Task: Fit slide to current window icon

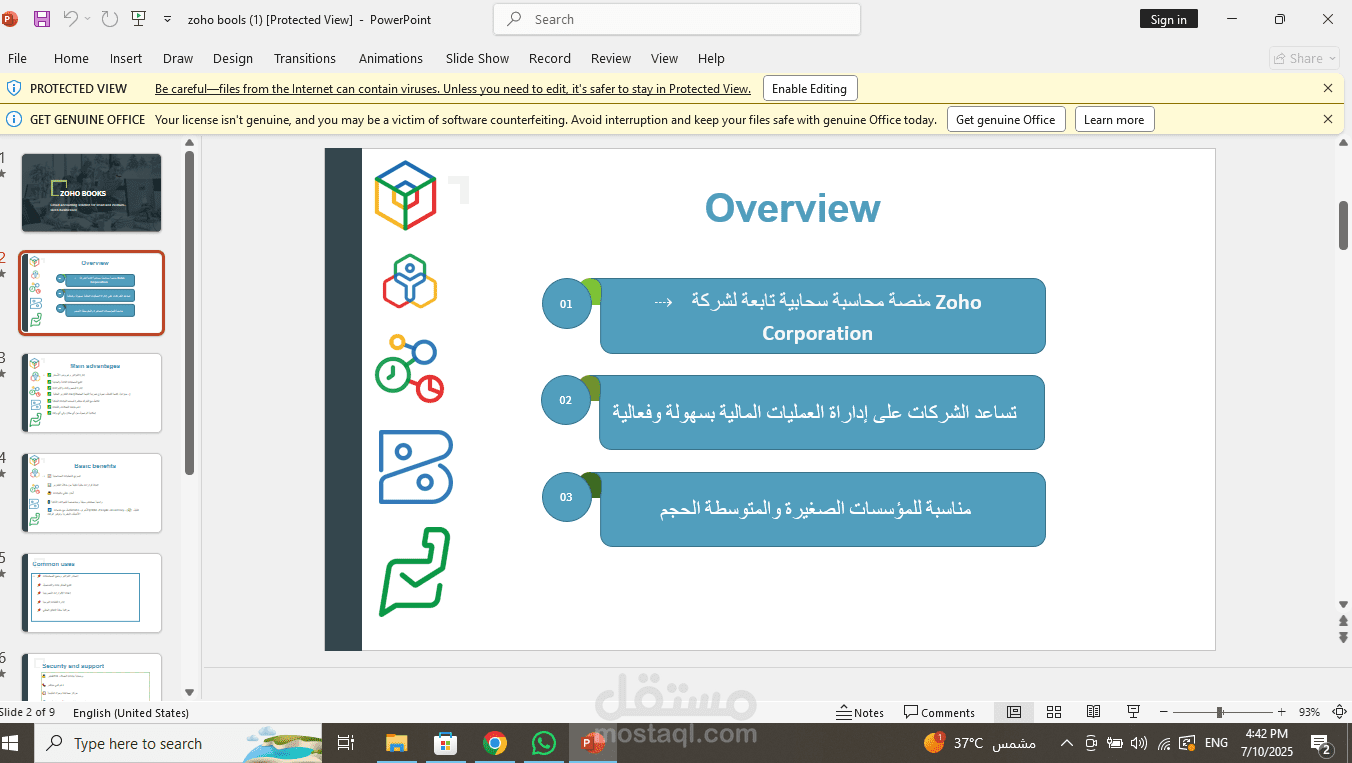Action: (1339, 712)
